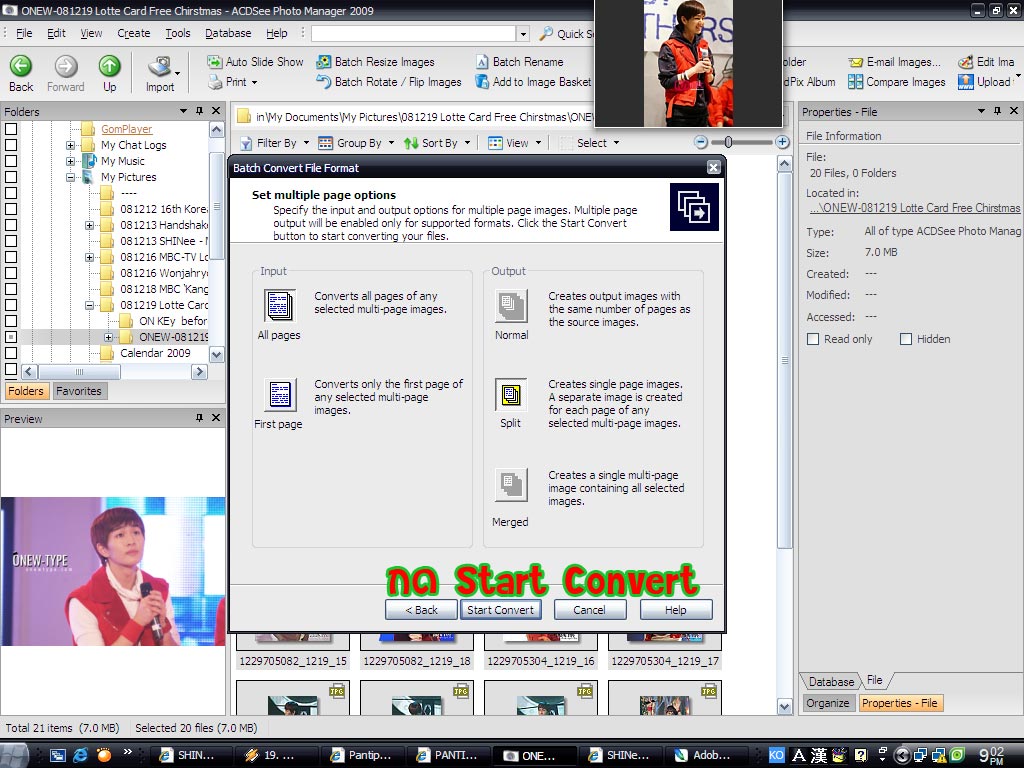Viewport: 1024px width, 768px height.
Task: Click the quick search input field
Action: (x=413, y=33)
